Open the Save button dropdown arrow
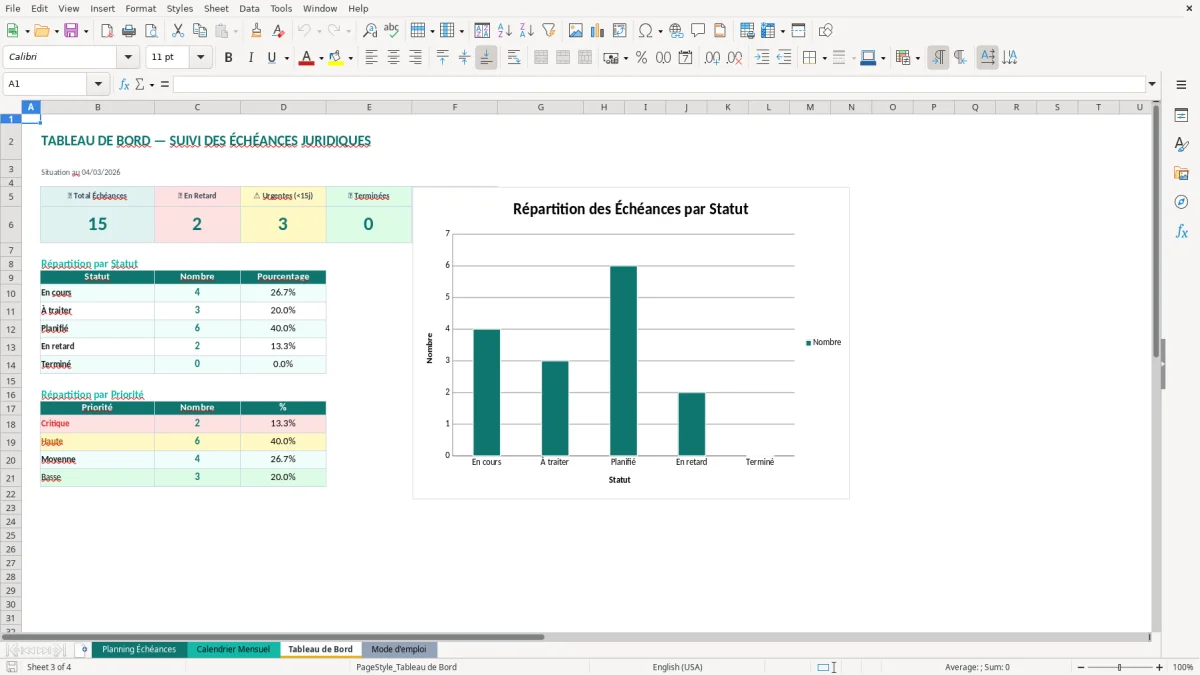Image resolution: width=1200 pixels, height=675 pixels. (85, 31)
